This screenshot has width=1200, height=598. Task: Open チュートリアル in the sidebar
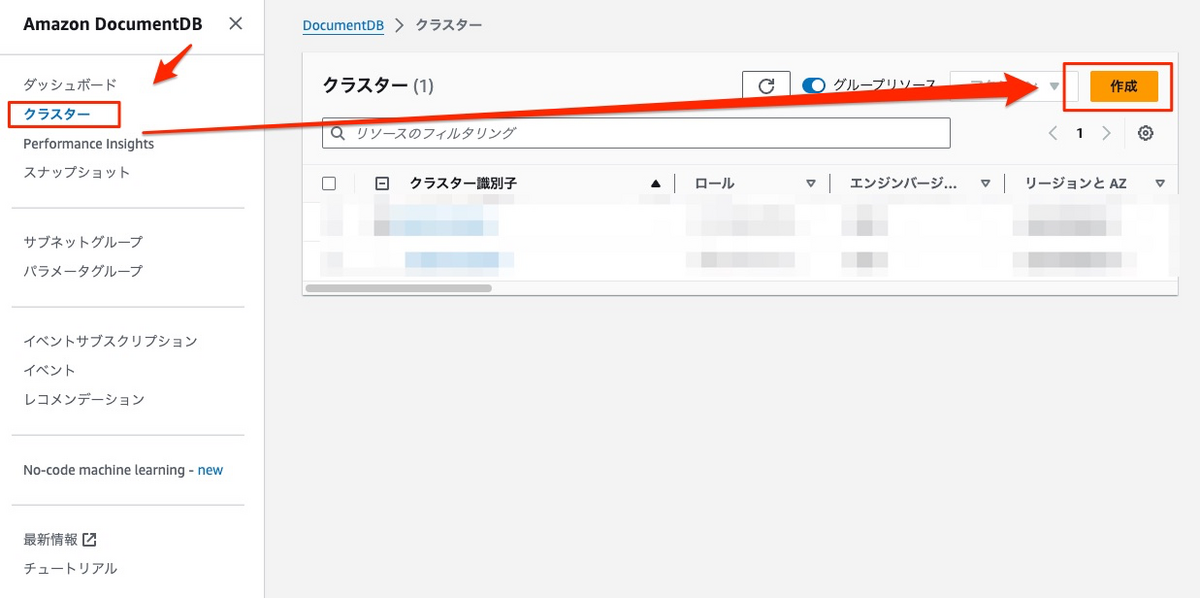(70, 568)
